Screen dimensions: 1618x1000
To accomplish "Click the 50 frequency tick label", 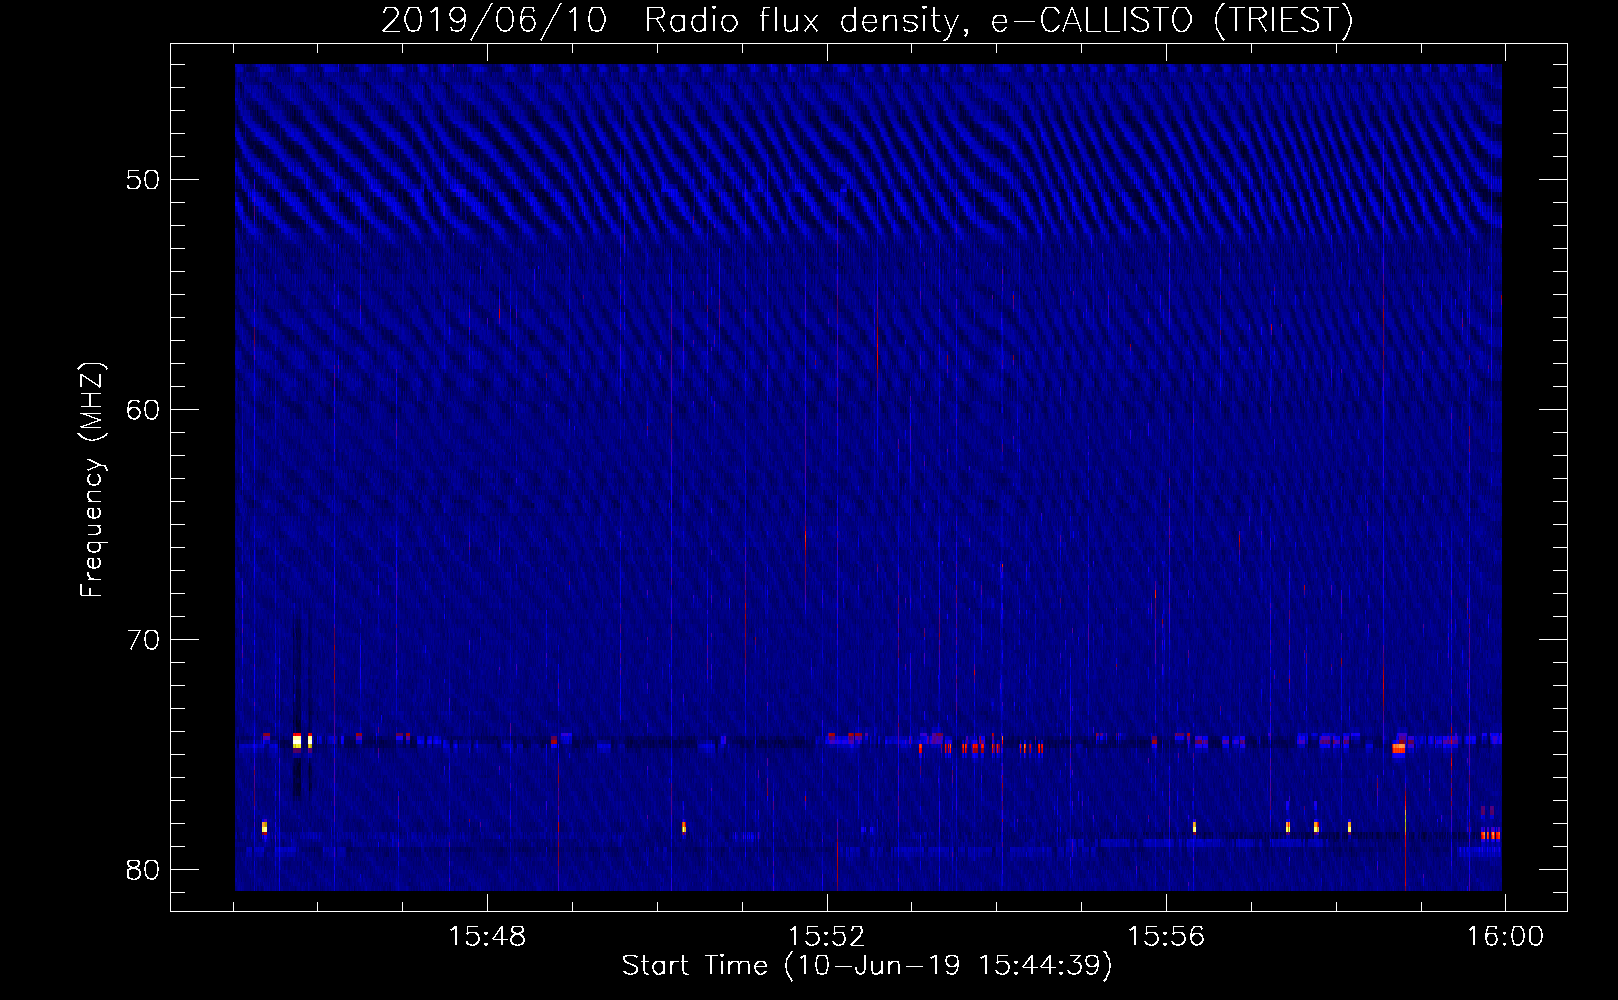I will click(x=143, y=180).
